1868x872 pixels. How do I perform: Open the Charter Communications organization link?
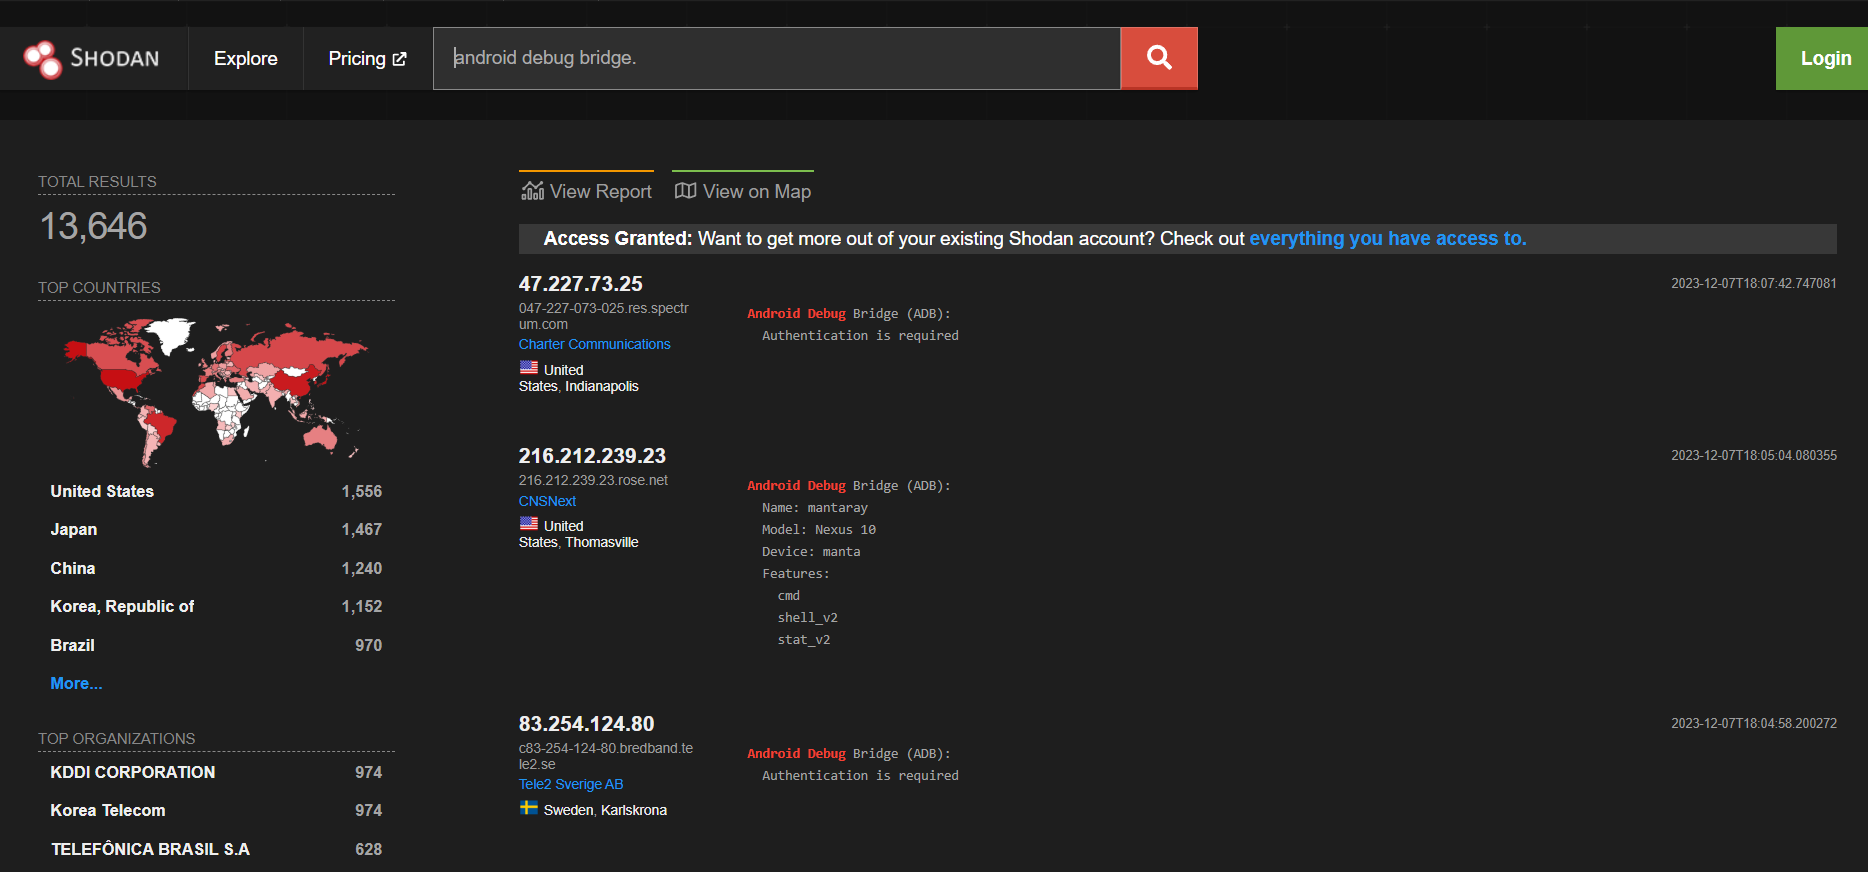594,344
